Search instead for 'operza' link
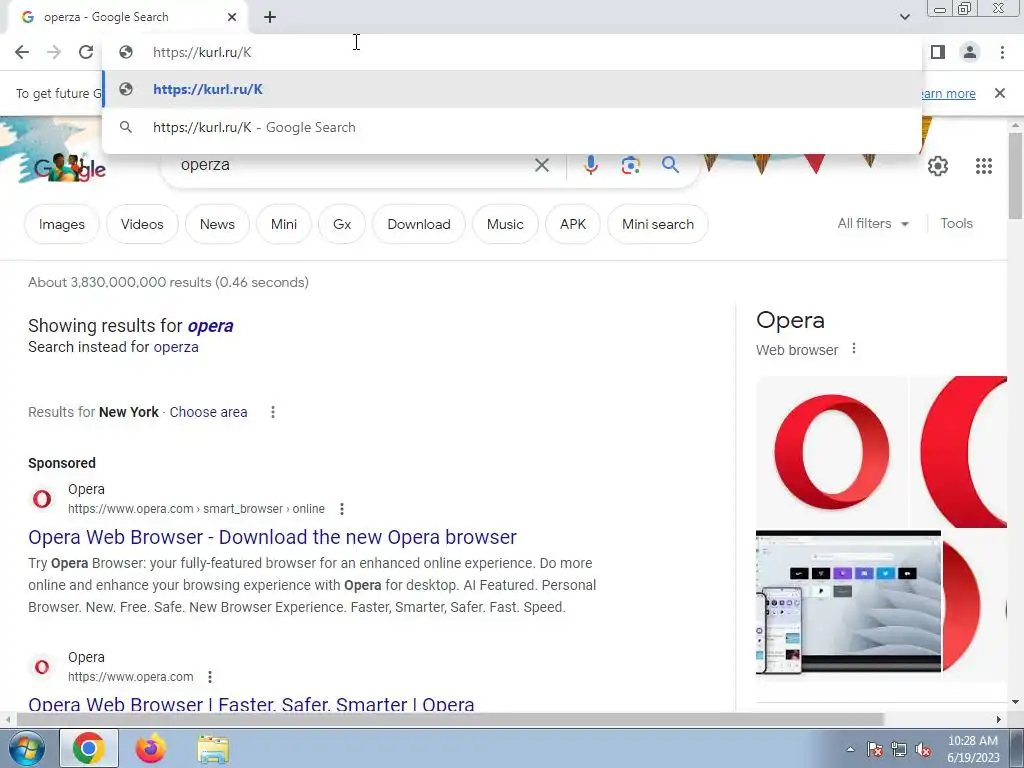This screenshot has width=1024, height=768. coord(176,347)
